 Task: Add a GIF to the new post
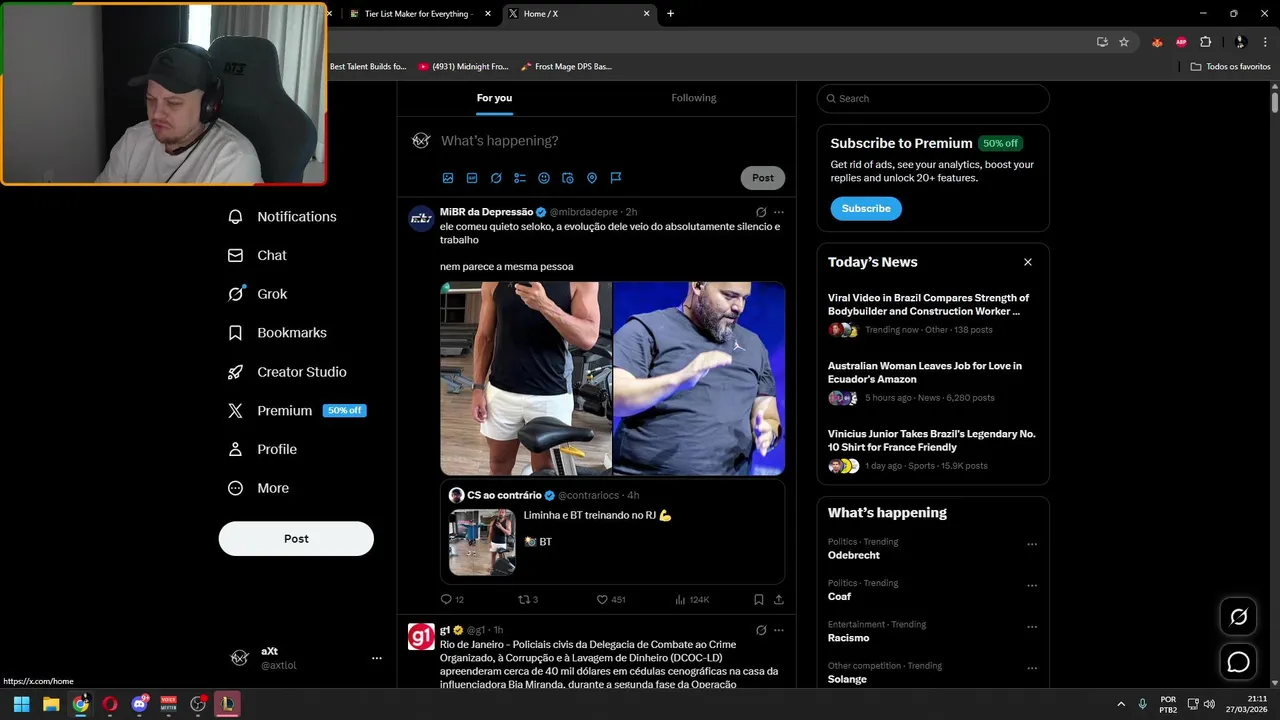pyautogui.click(x=472, y=178)
